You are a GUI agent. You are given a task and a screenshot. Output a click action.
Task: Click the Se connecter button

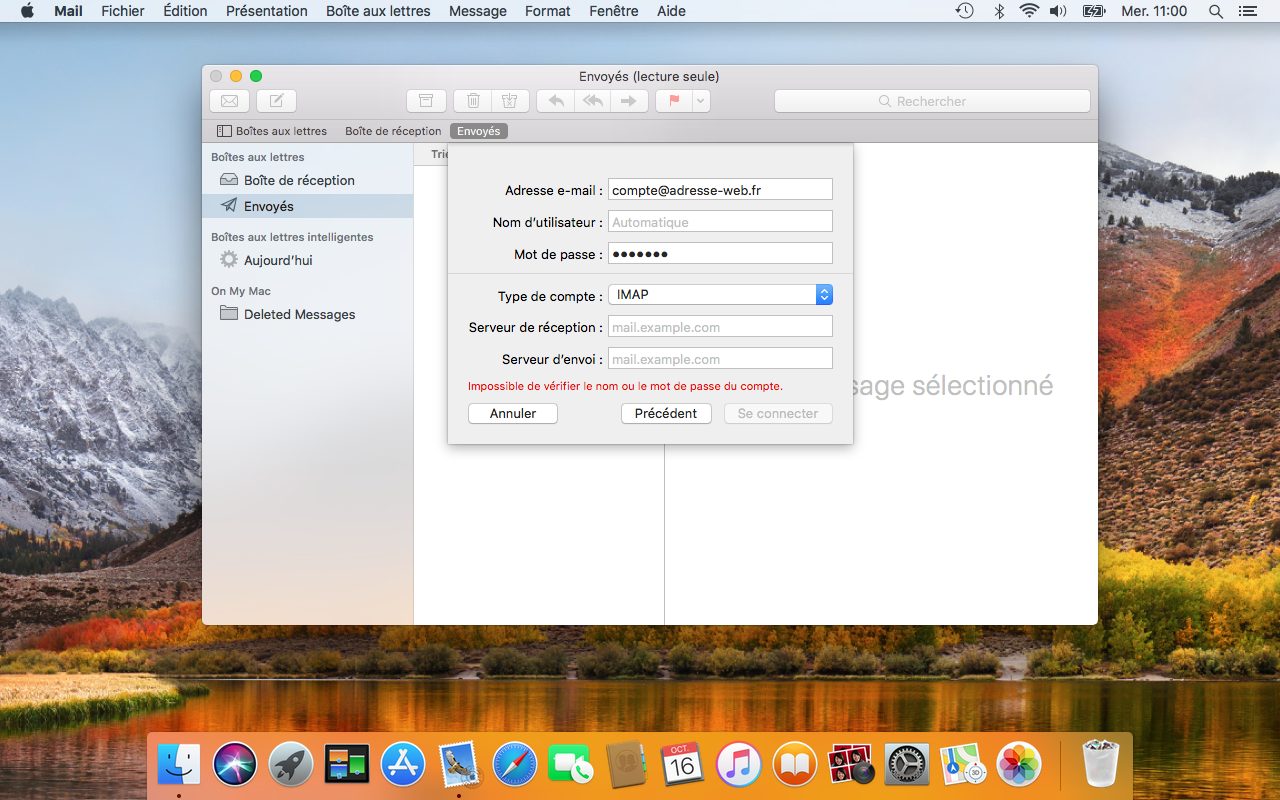click(x=778, y=413)
